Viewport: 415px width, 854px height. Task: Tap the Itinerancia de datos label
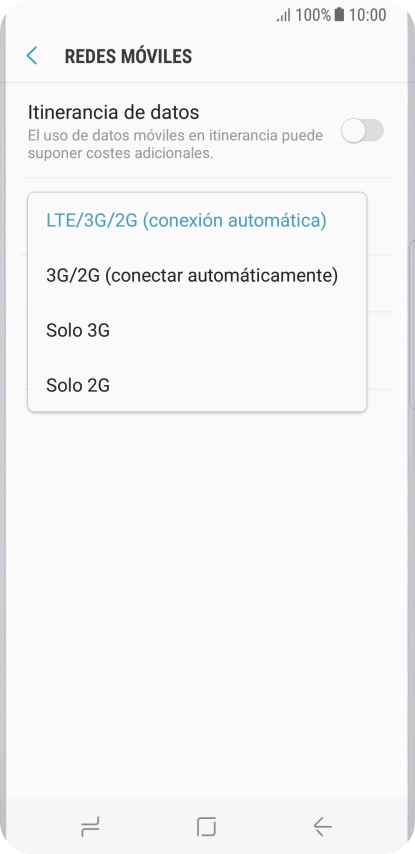(x=113, y=112)
